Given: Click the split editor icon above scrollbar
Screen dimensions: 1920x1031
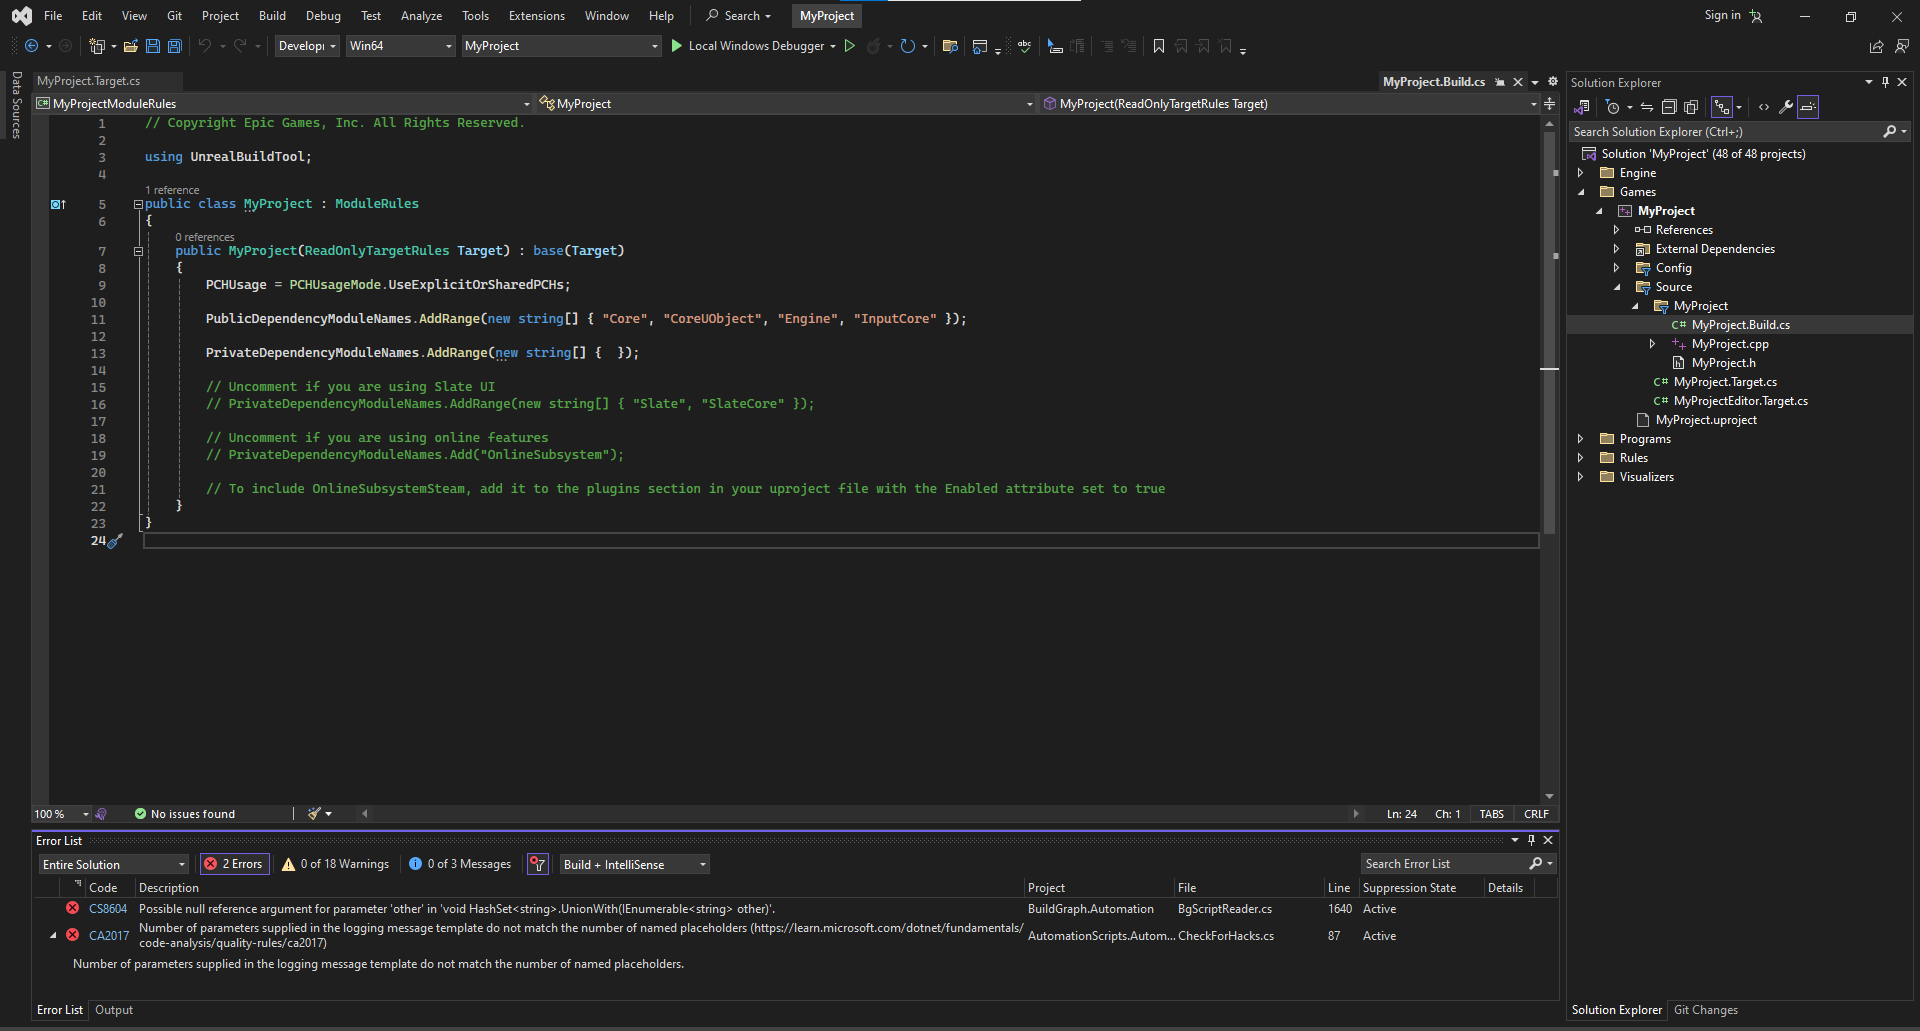Looking at the screenshot, I should [x=1549, y=104].
